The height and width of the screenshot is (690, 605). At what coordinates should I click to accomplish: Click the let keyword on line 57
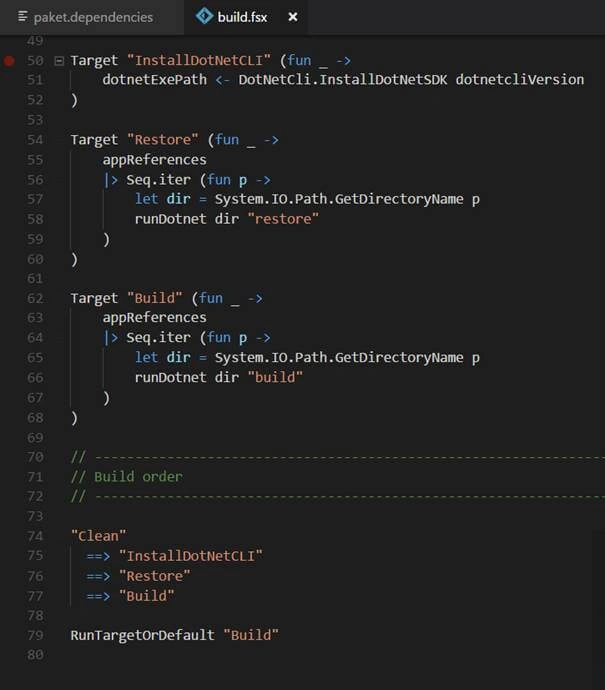click(x=147, y=199)
